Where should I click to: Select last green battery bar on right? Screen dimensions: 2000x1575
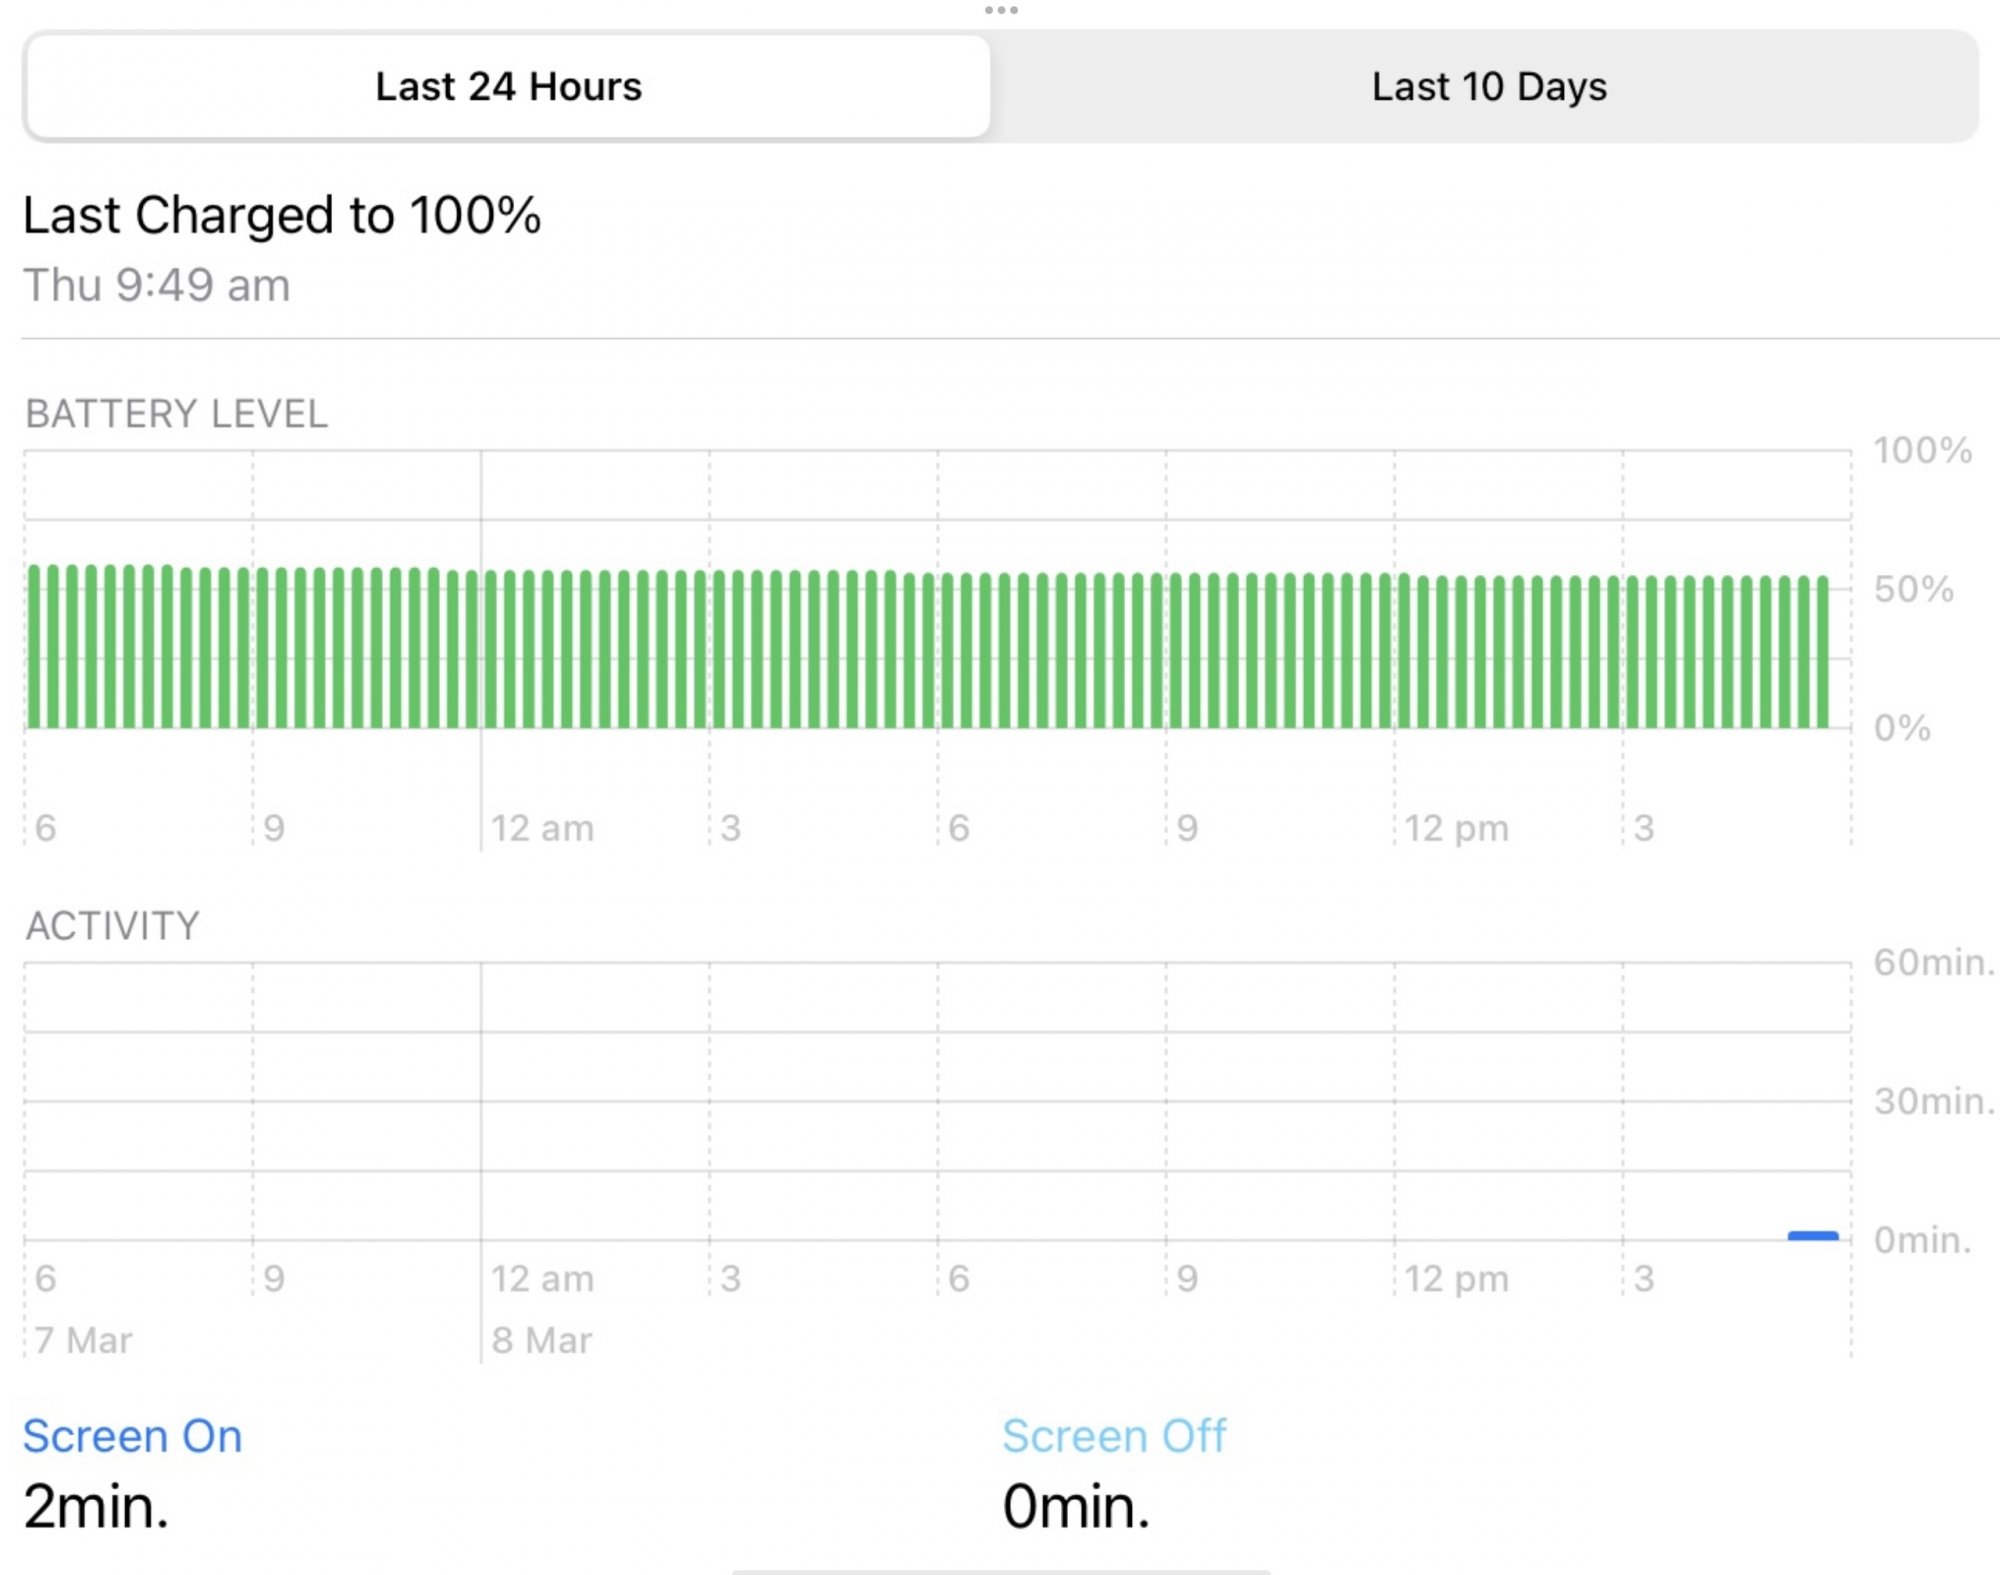tap(1822, 652)
